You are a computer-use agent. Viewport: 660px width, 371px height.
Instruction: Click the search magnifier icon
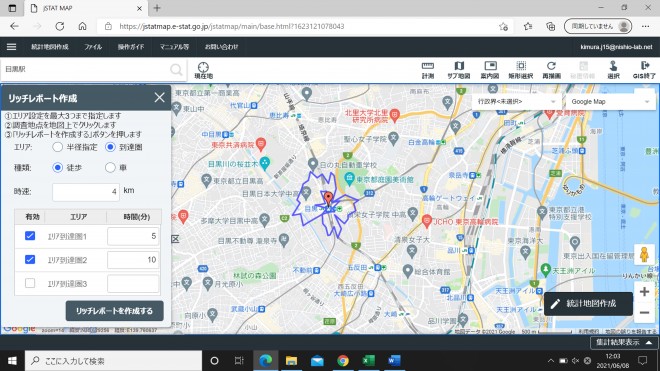(x=176, y=69)
